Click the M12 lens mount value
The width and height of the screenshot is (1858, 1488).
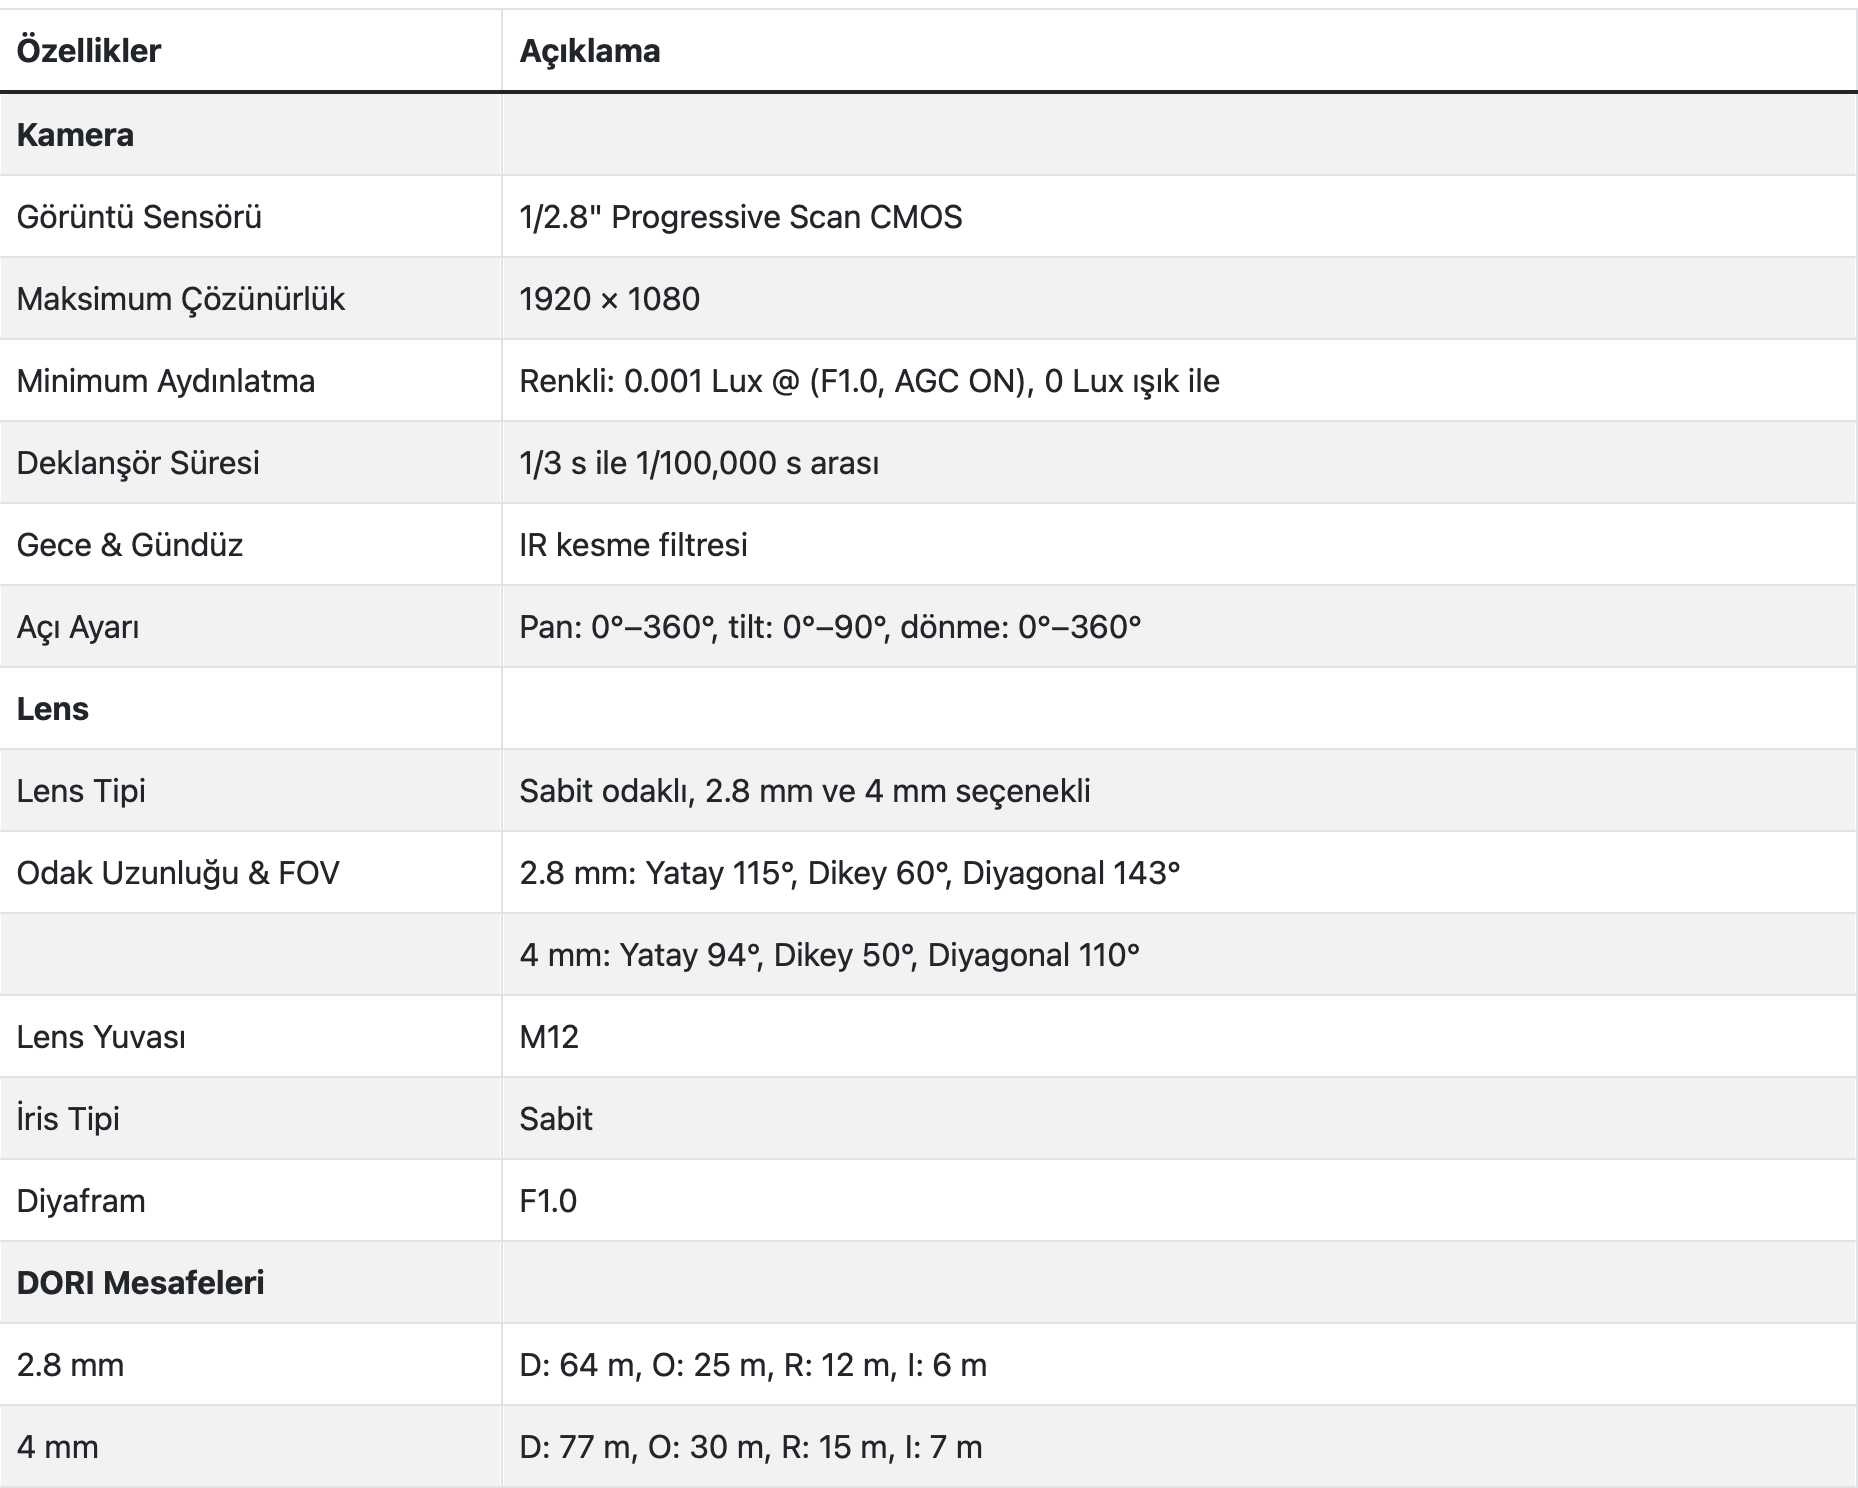[549, 1037]
